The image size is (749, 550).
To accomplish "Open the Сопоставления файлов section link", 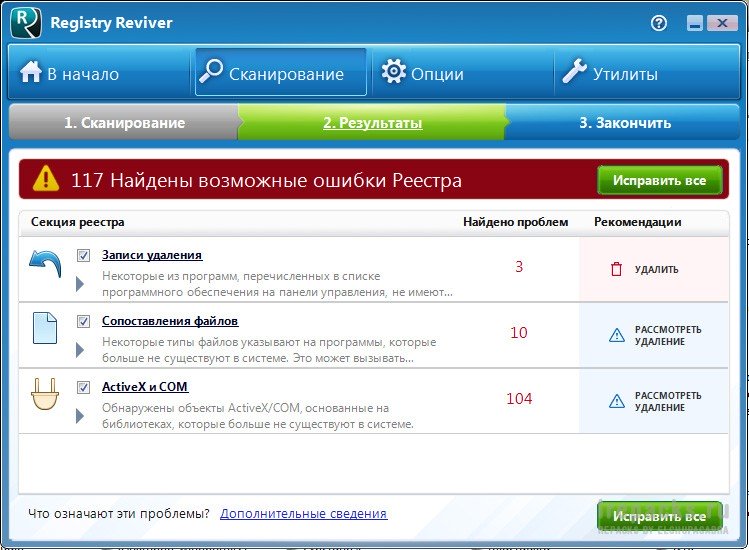I will (170, 321).
